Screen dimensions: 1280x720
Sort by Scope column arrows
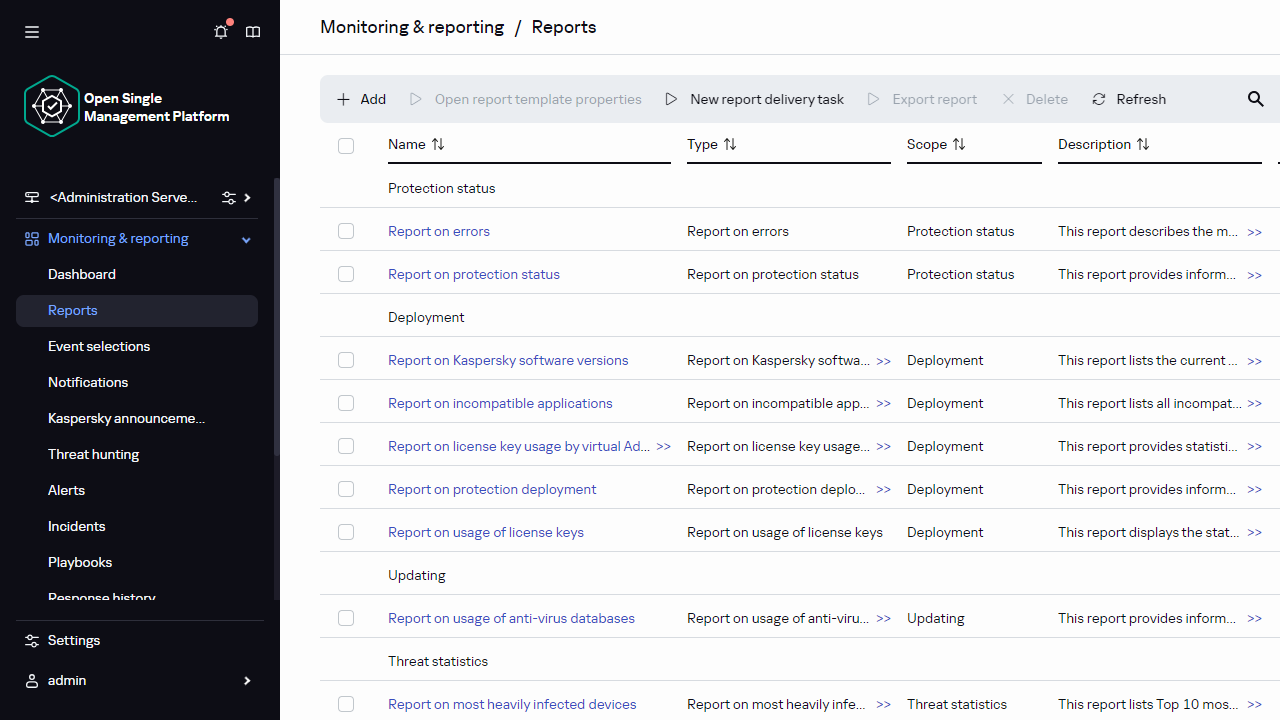click(x=959, y=145)
